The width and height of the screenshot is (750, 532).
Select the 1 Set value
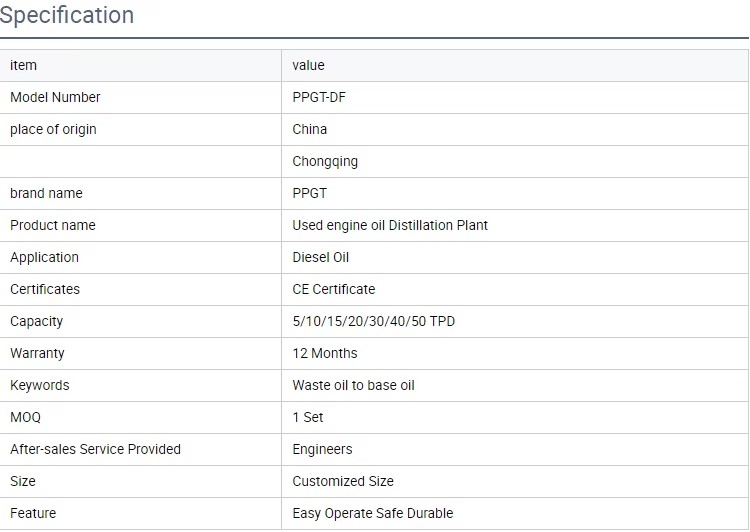[x=308, y=417]
